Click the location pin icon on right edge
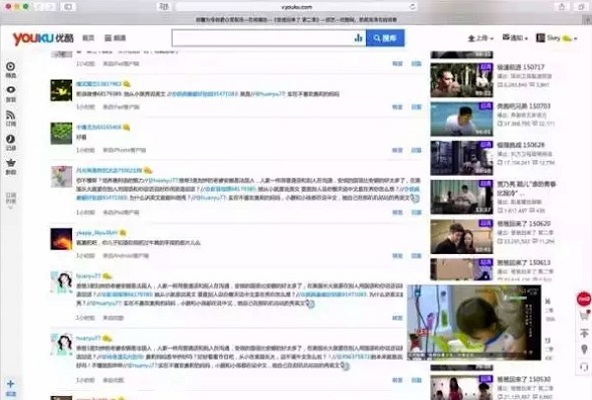Screen dimensions: 592x400 [584, 349]
